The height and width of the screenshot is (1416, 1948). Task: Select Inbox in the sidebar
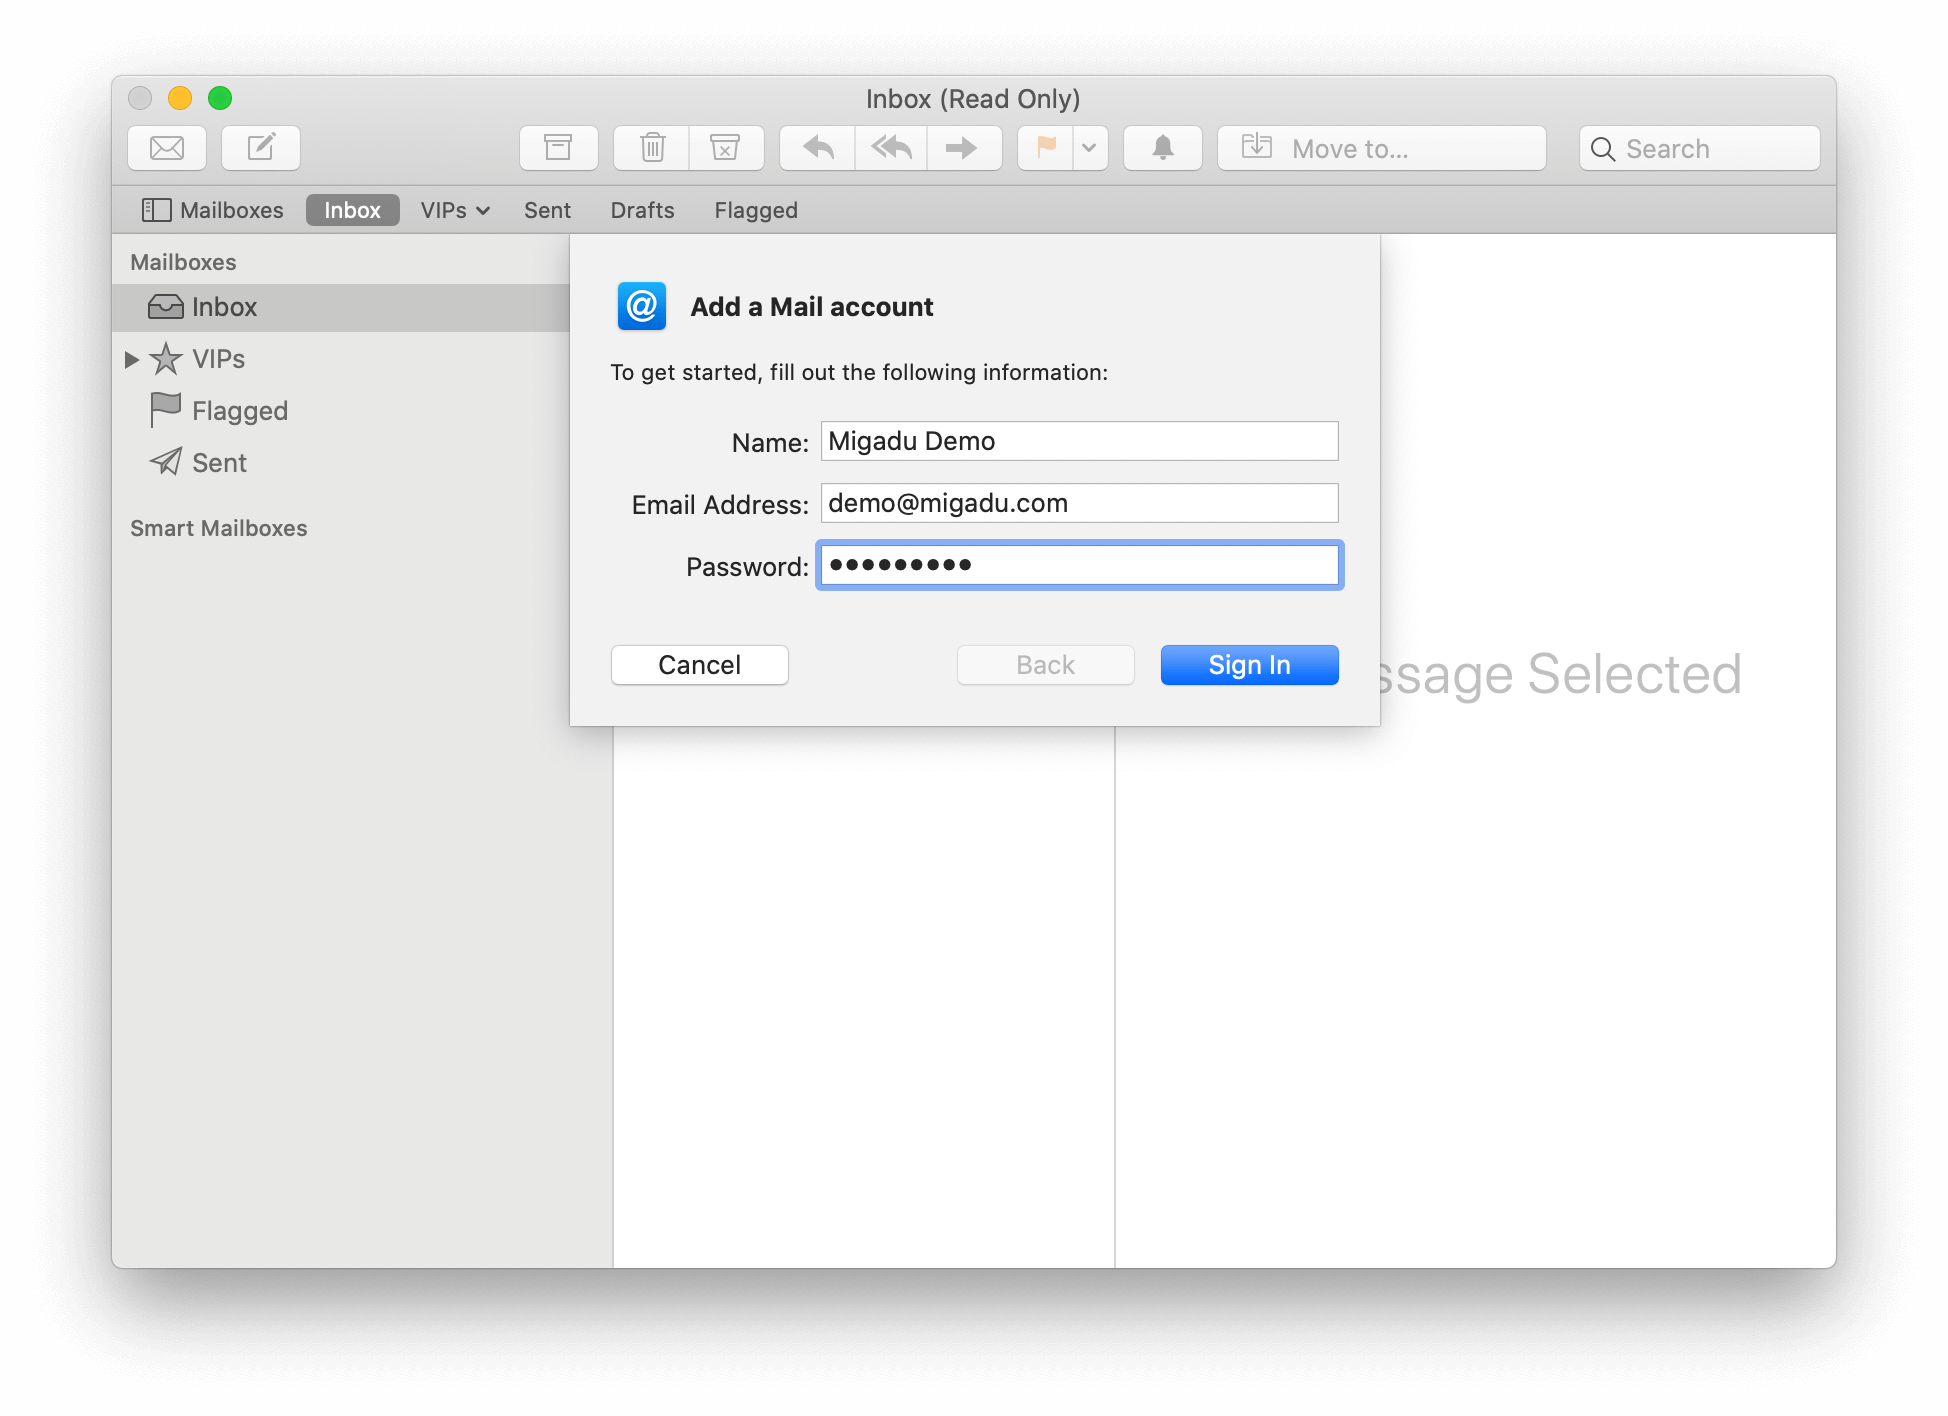point(341,307)
